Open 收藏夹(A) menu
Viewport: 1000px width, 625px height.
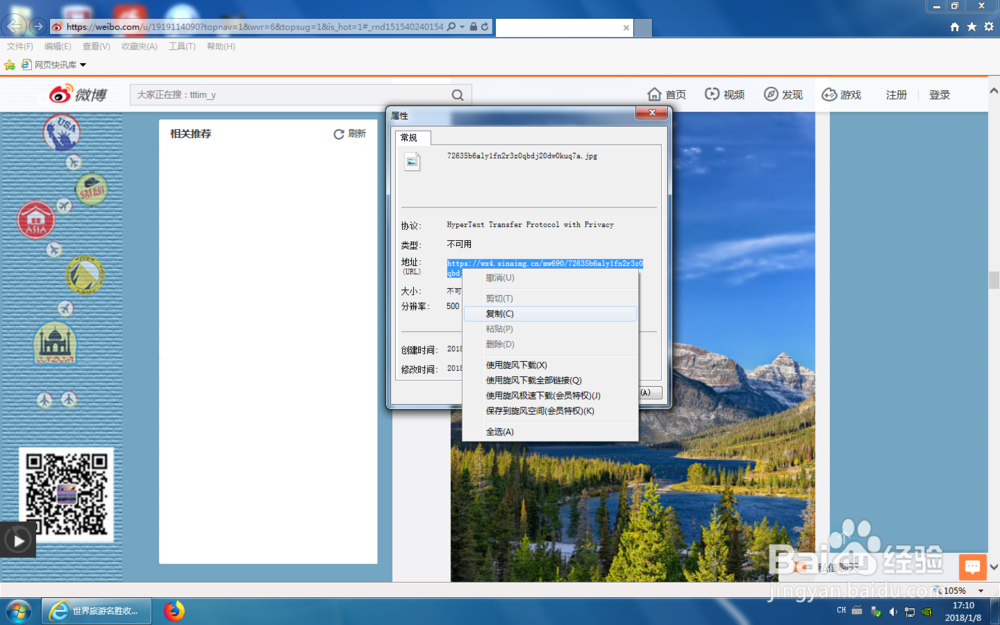tap(139, 47)
